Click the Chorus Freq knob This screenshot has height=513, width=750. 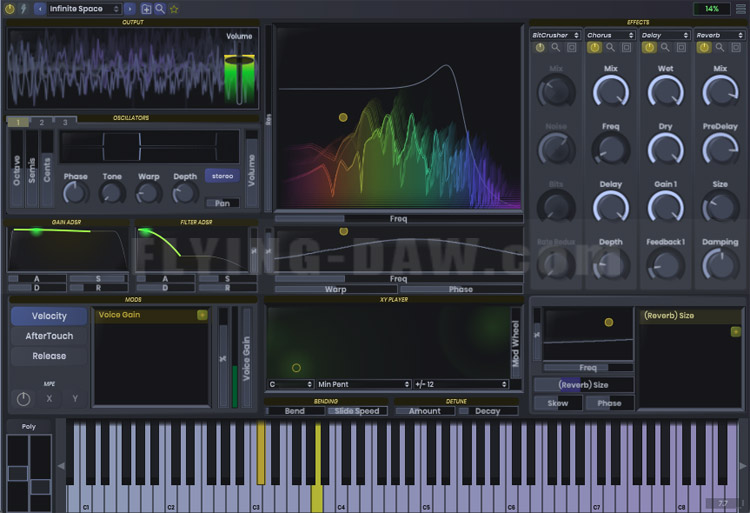pos(611,150)
